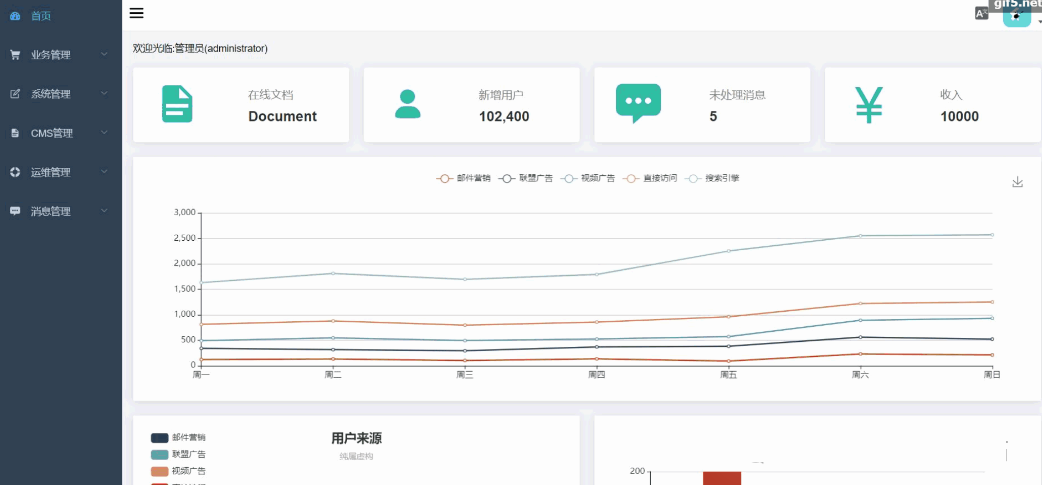Image resolution: width=1042 pixels, height=491 pixels.
Task: Open the CMS管理 menu item
Action: coord(52,133)
